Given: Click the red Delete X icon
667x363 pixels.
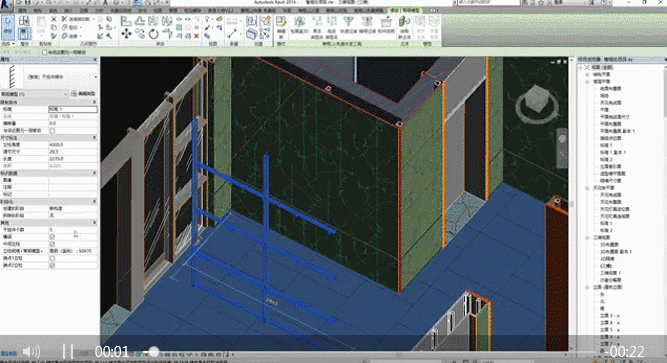Looking at the screenshot, I should tap(197, 36).
